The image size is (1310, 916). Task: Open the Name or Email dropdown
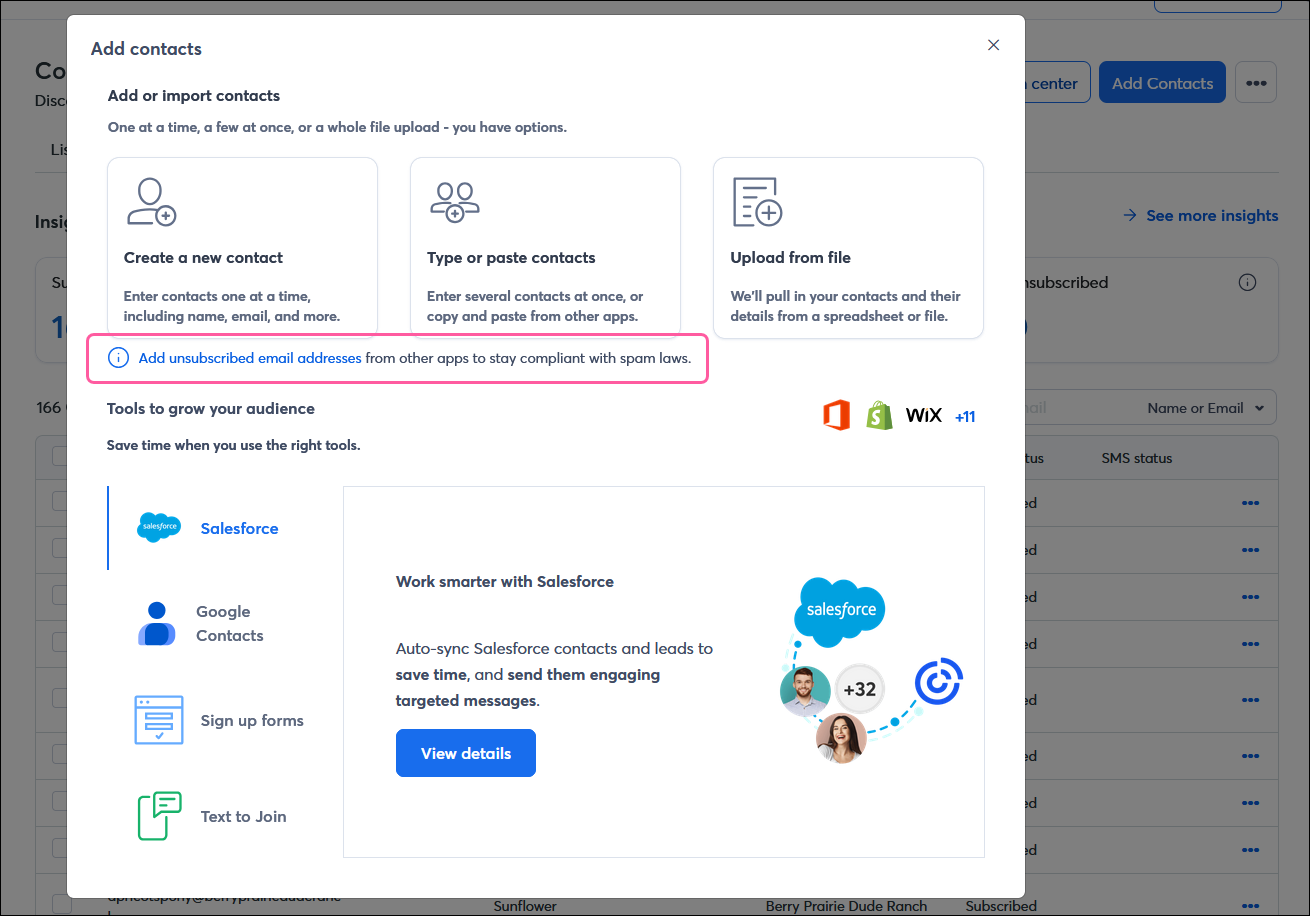click(x=1205, y=408)
